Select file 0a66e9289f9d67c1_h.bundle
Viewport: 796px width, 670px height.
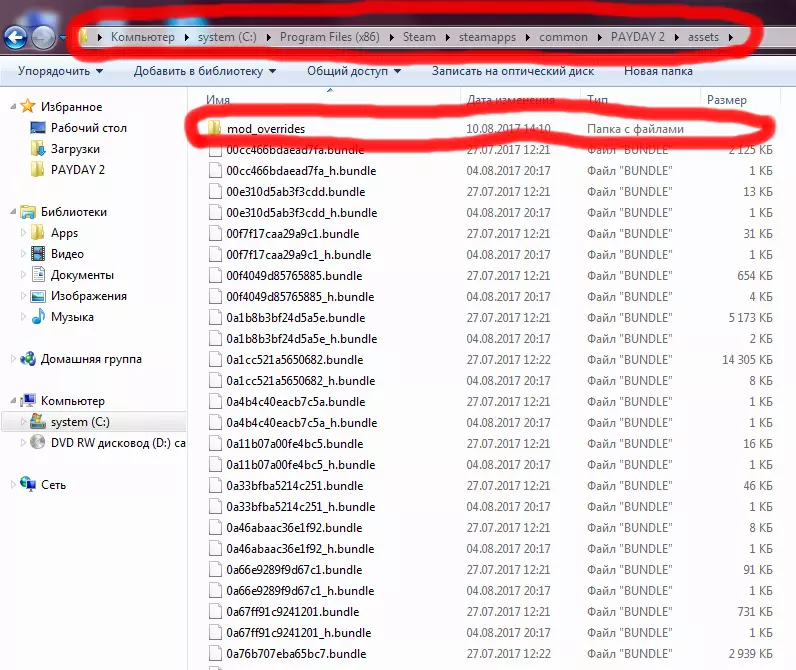point(300,590)
